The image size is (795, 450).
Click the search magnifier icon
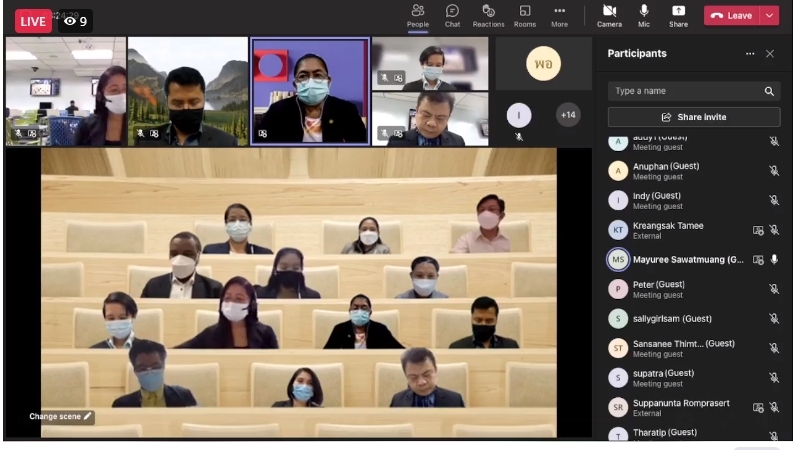tap(769, 91)
